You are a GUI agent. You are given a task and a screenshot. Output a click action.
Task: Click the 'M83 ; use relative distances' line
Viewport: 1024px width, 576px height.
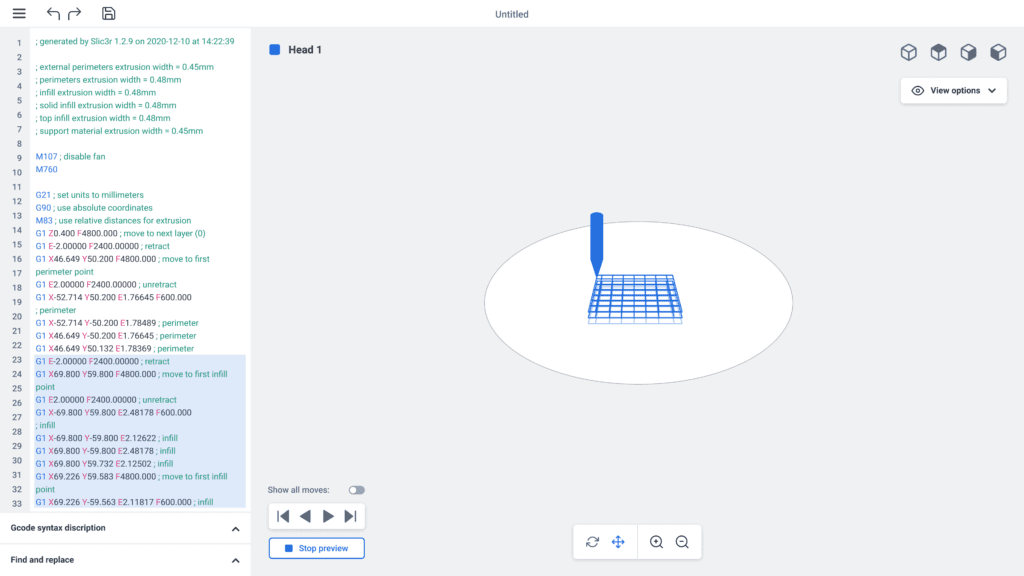(113, 221)
